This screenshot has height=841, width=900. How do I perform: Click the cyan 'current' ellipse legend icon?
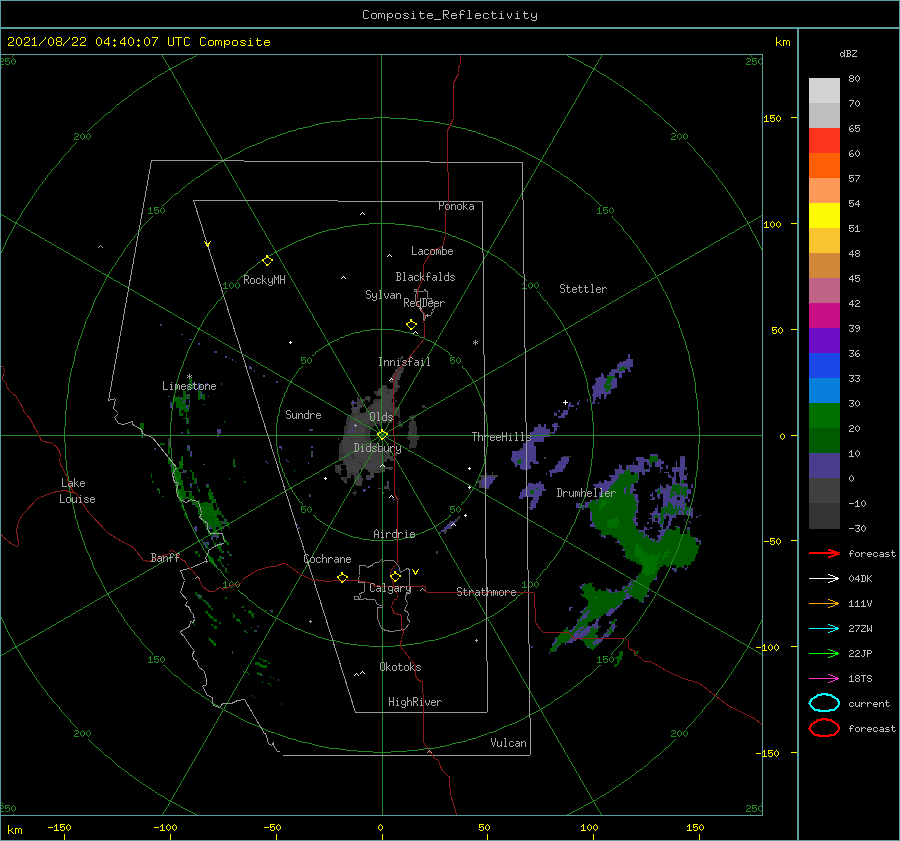coord(824,703)
